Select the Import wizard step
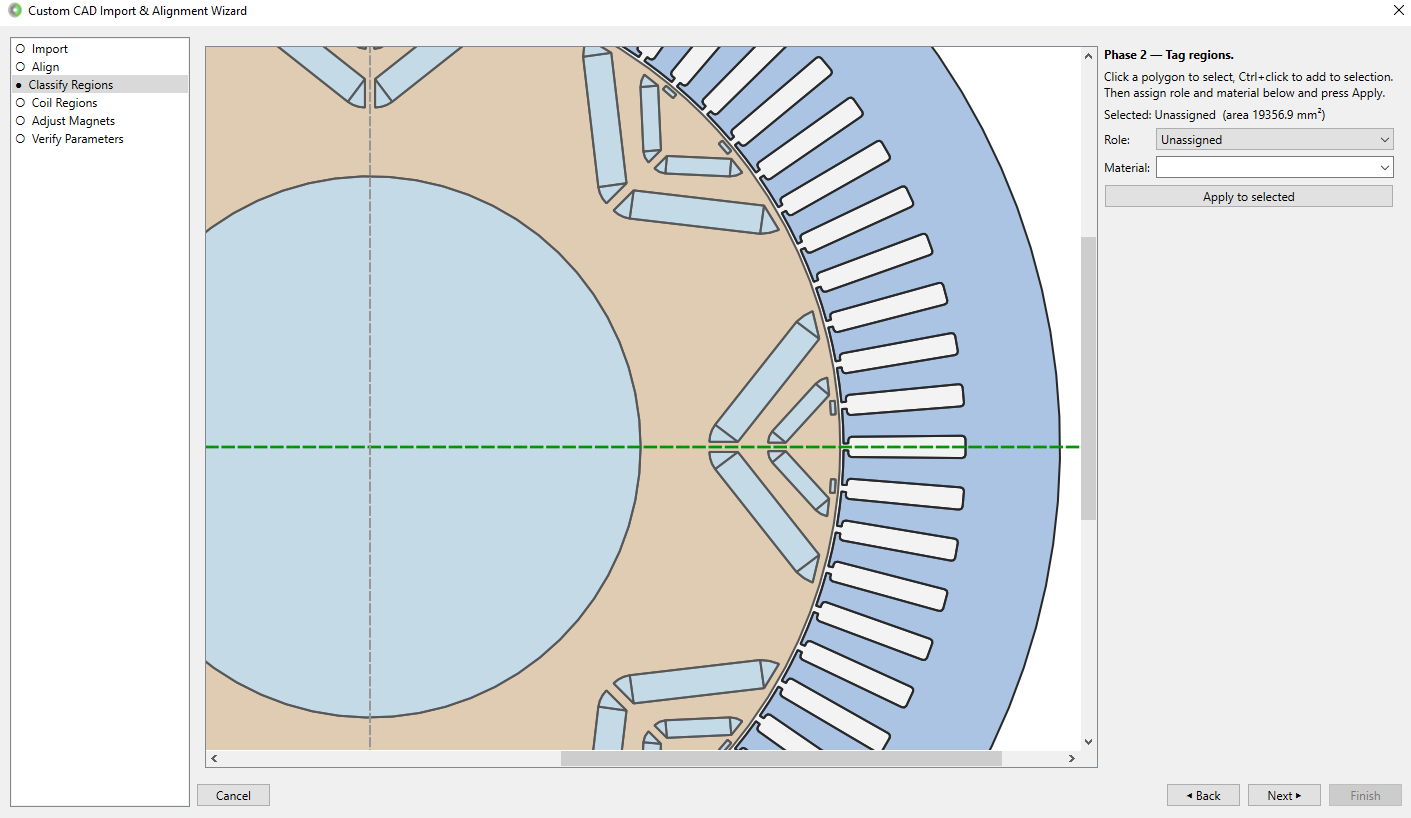The height and width of the screenshot is (818, 1411). coord(50,49)
